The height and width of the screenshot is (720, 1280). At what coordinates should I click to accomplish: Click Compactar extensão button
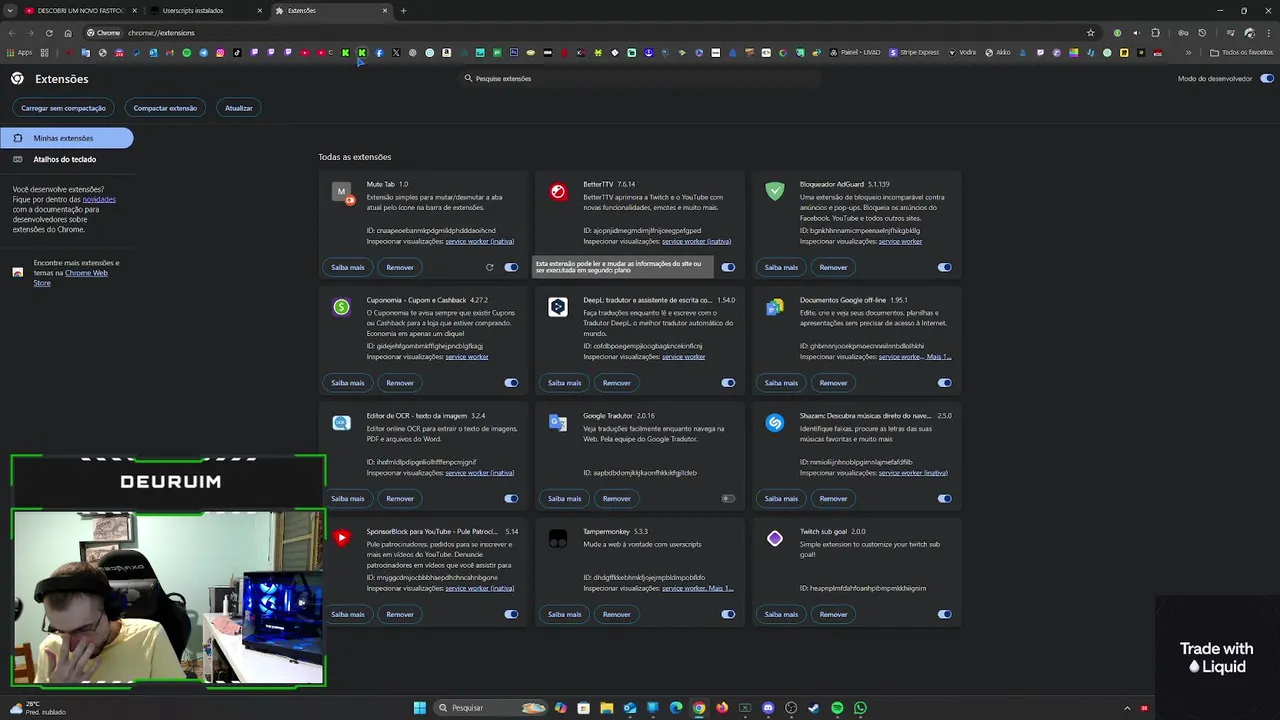pyautogui.click(x=165, y=108)
